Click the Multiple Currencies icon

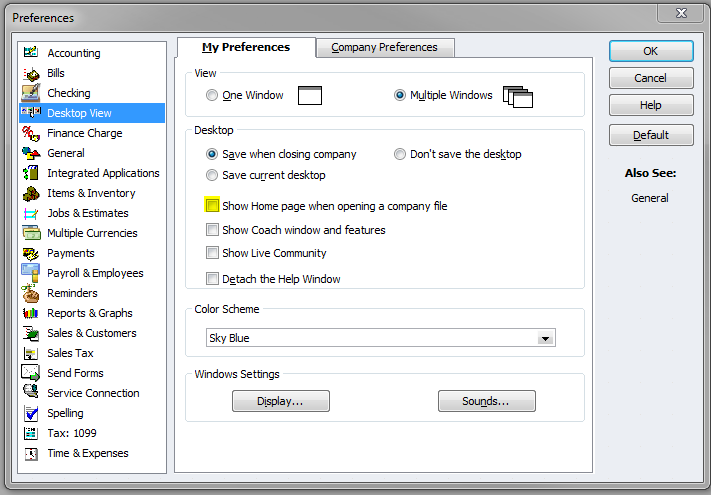point(31,233)
